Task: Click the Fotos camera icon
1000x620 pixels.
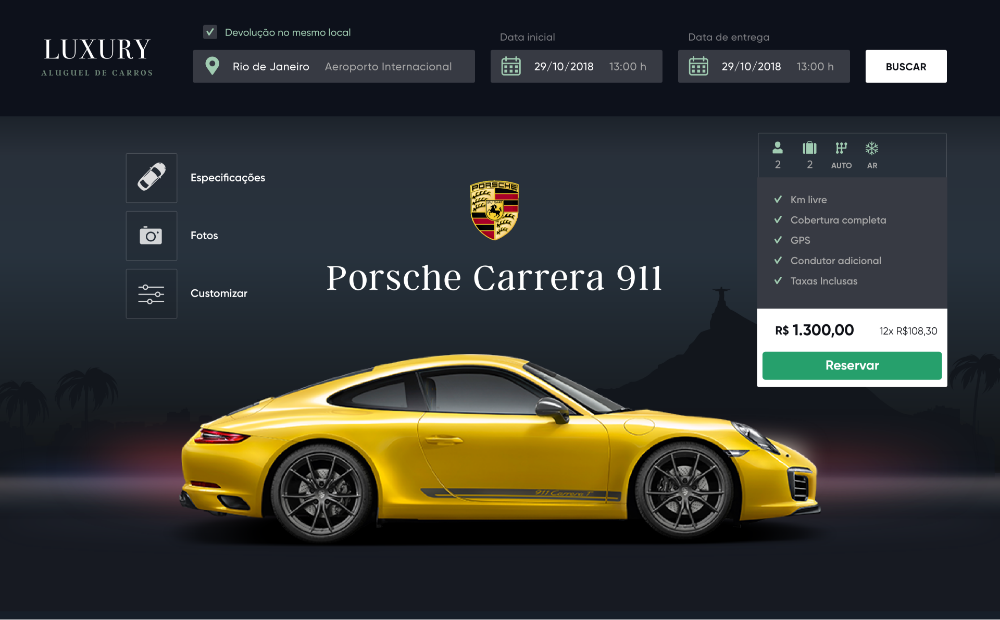Action: pyautogui.click(x=151, y=235)
